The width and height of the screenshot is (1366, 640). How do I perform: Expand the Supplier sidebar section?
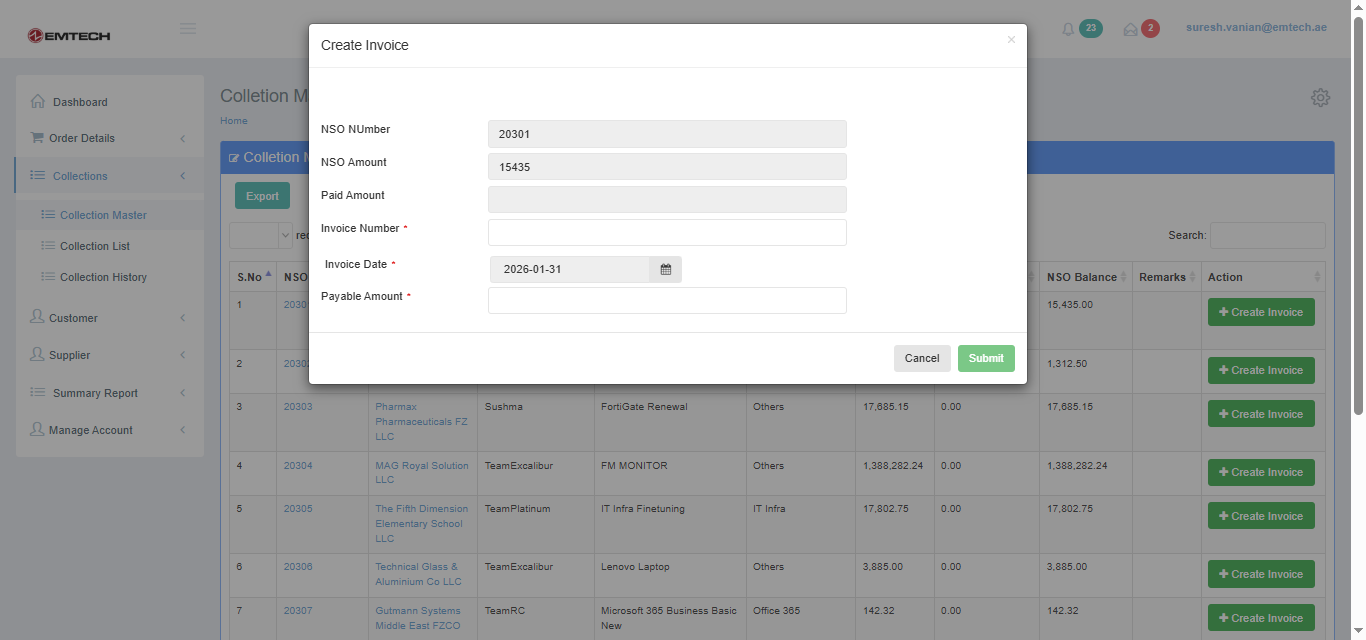pyautogui.click(x=70, y=355)
